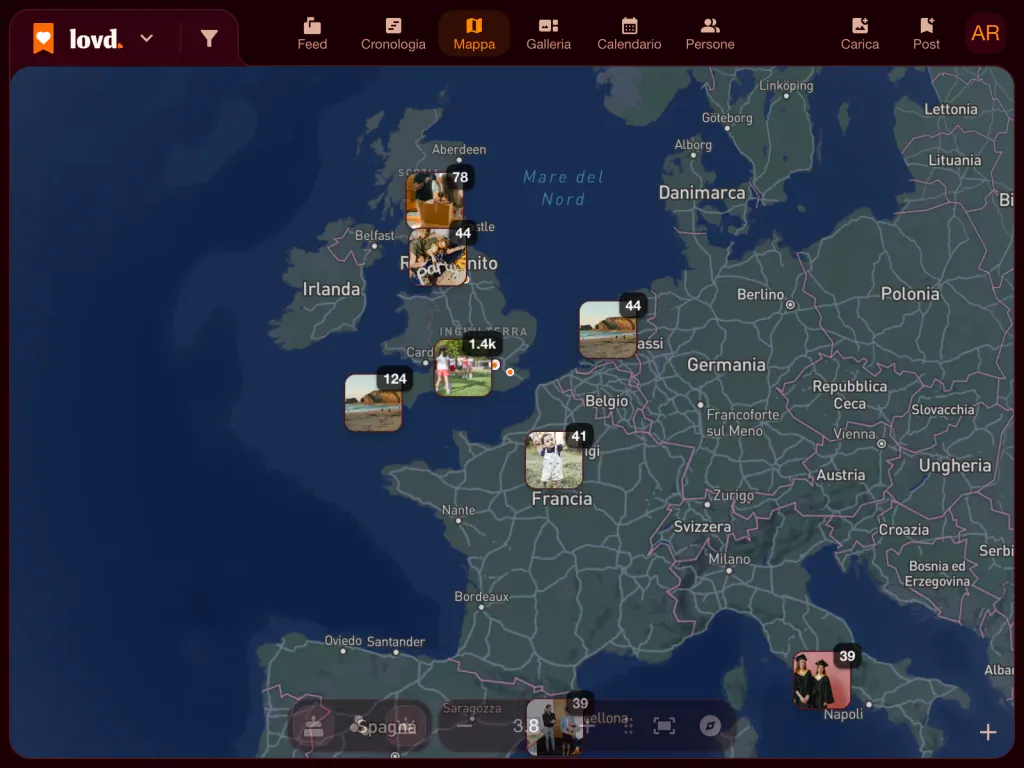
Task: Click the Polonia label on map
Action: click(x=910, y=294)
